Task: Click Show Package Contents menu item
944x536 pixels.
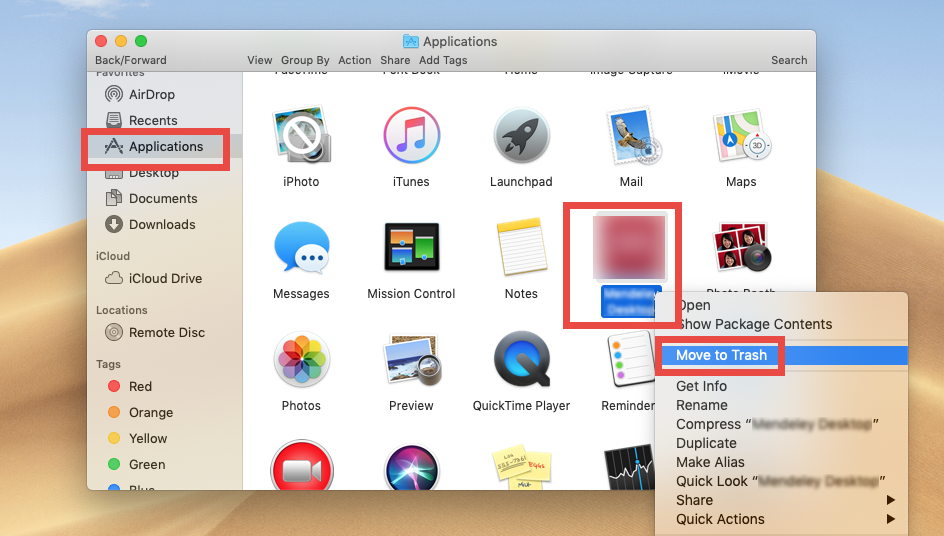Action: point(754,324)
